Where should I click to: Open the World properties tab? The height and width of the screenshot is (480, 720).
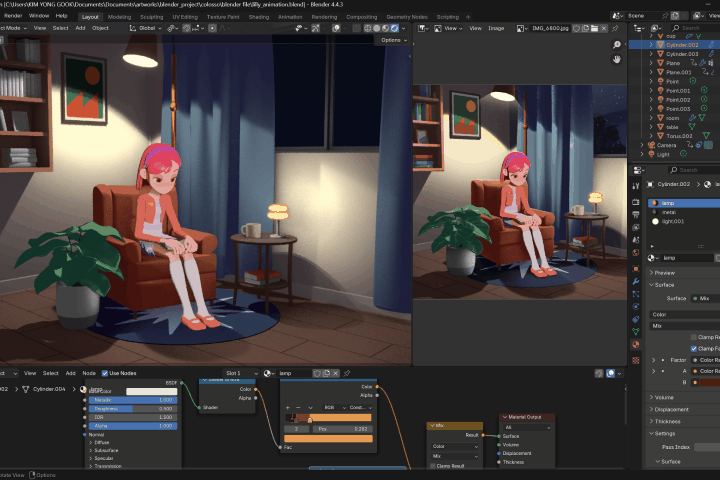636,253
